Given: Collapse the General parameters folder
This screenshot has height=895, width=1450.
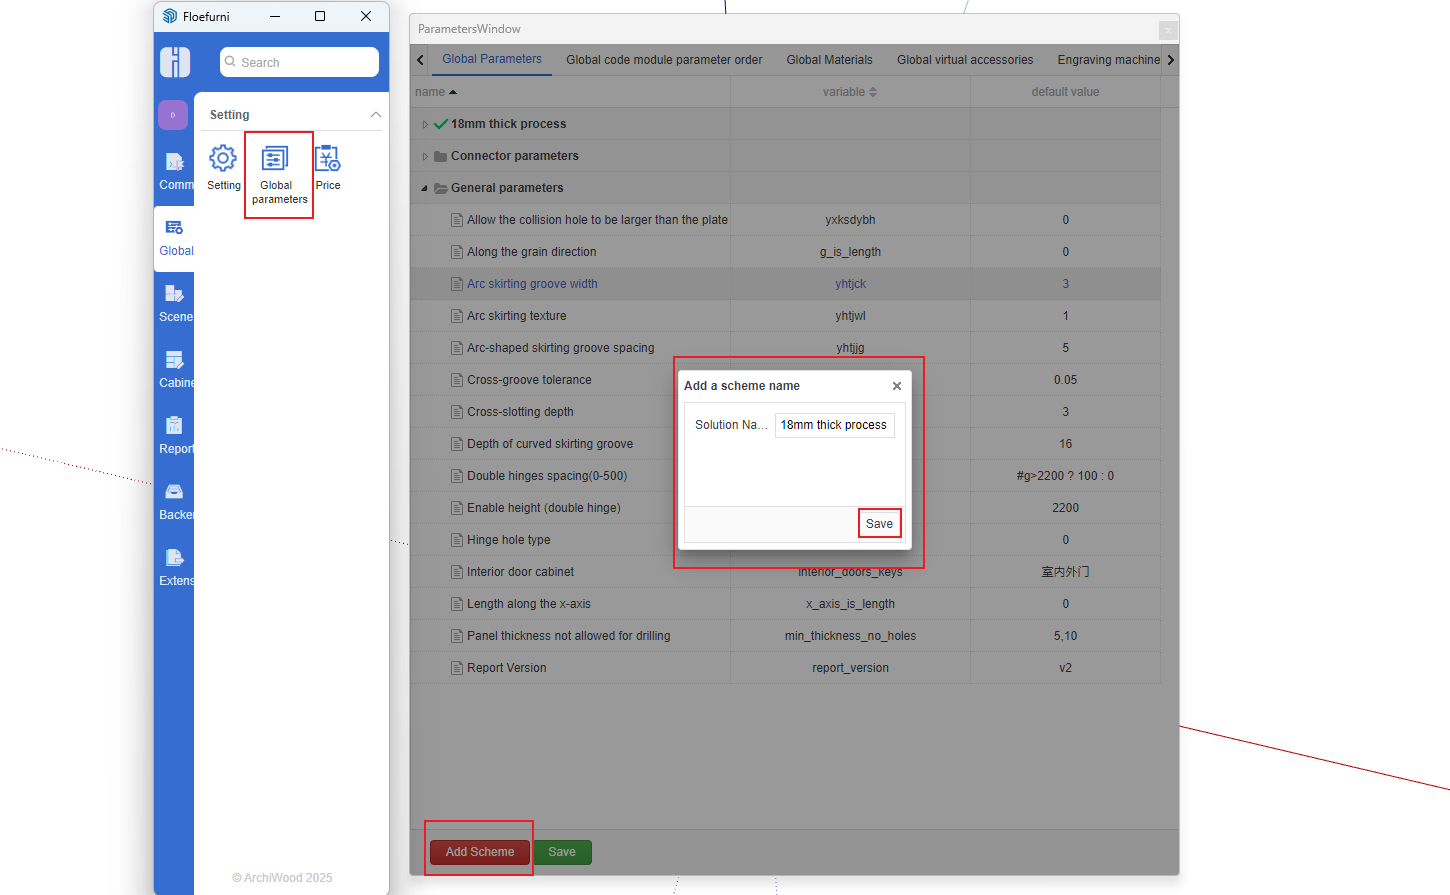Looking at the screenshot, I should (x=424, y=188).
